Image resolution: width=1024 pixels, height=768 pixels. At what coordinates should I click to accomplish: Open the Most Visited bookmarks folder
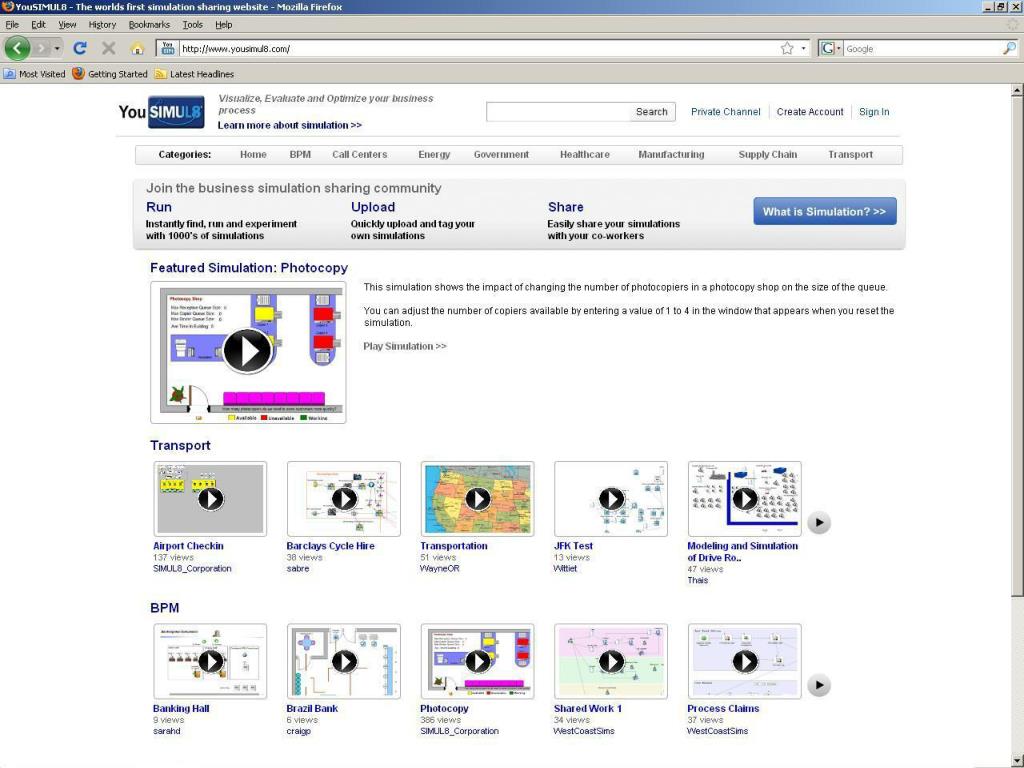click(35, 74)
